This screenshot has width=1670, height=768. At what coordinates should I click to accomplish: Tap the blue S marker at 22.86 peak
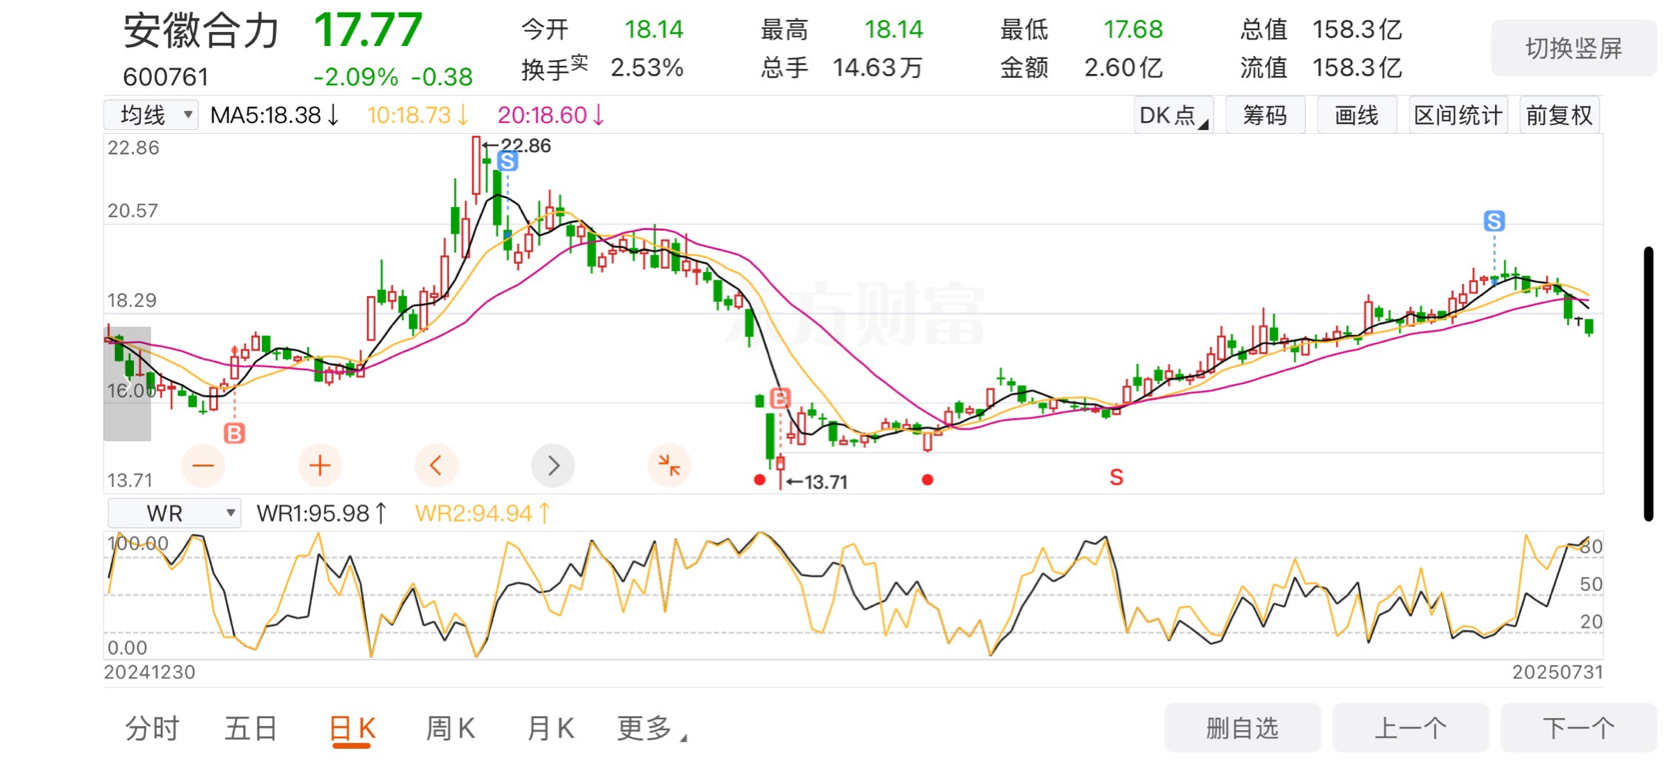[x=507, y=161]
